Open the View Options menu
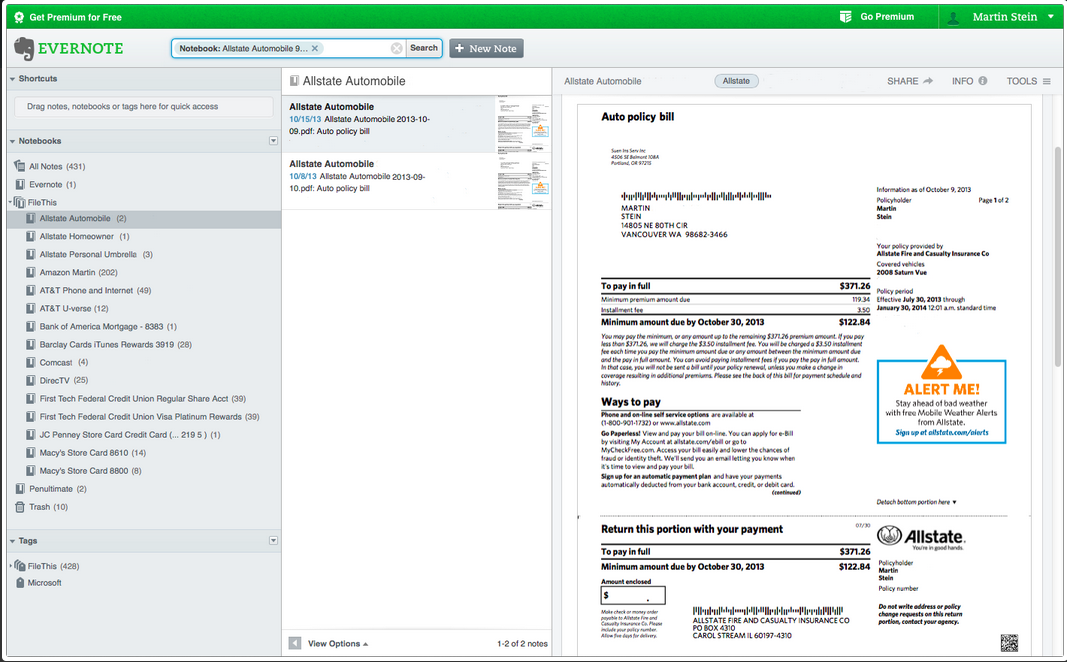The image size is (1067, 662). pos(338,643)
